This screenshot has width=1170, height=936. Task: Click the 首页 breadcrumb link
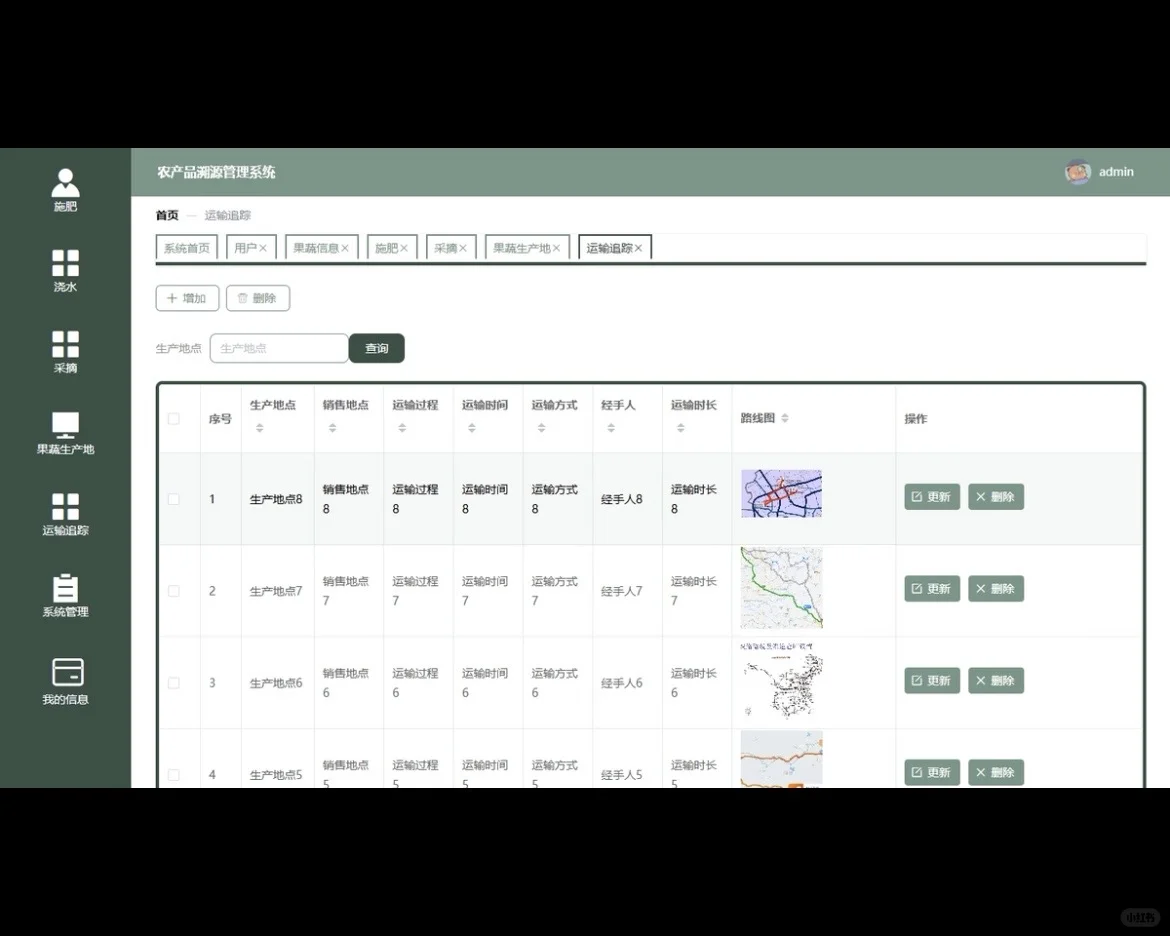click(x=167, y=215)
